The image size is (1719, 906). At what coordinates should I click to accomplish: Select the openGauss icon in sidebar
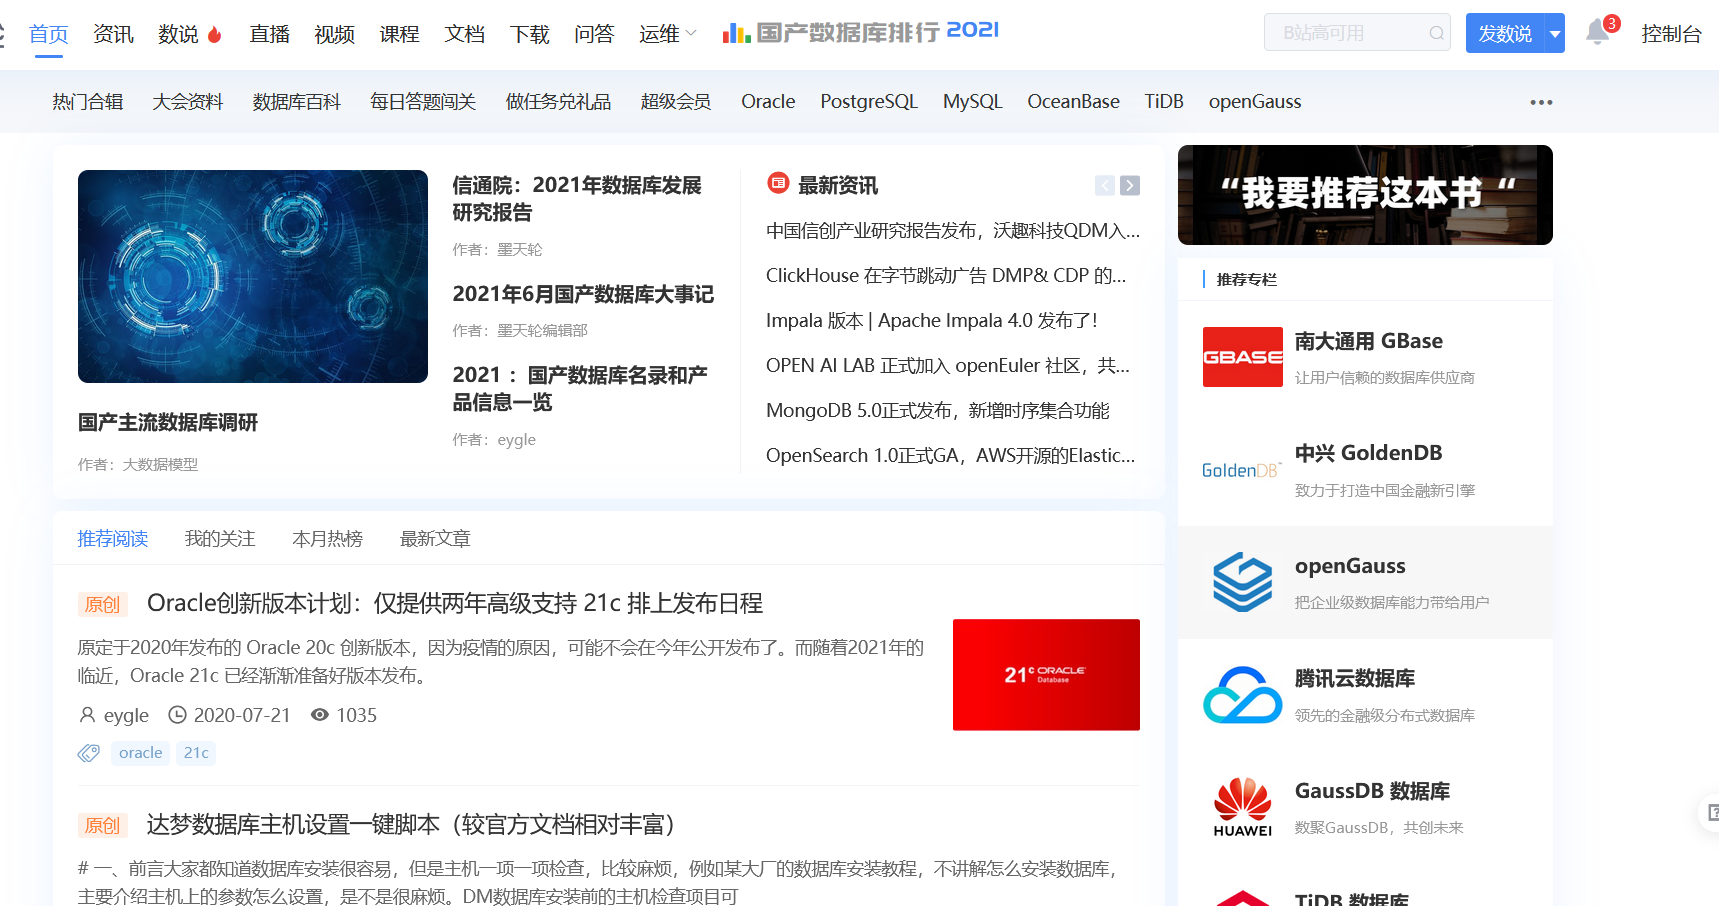[x=1242, y=581]
